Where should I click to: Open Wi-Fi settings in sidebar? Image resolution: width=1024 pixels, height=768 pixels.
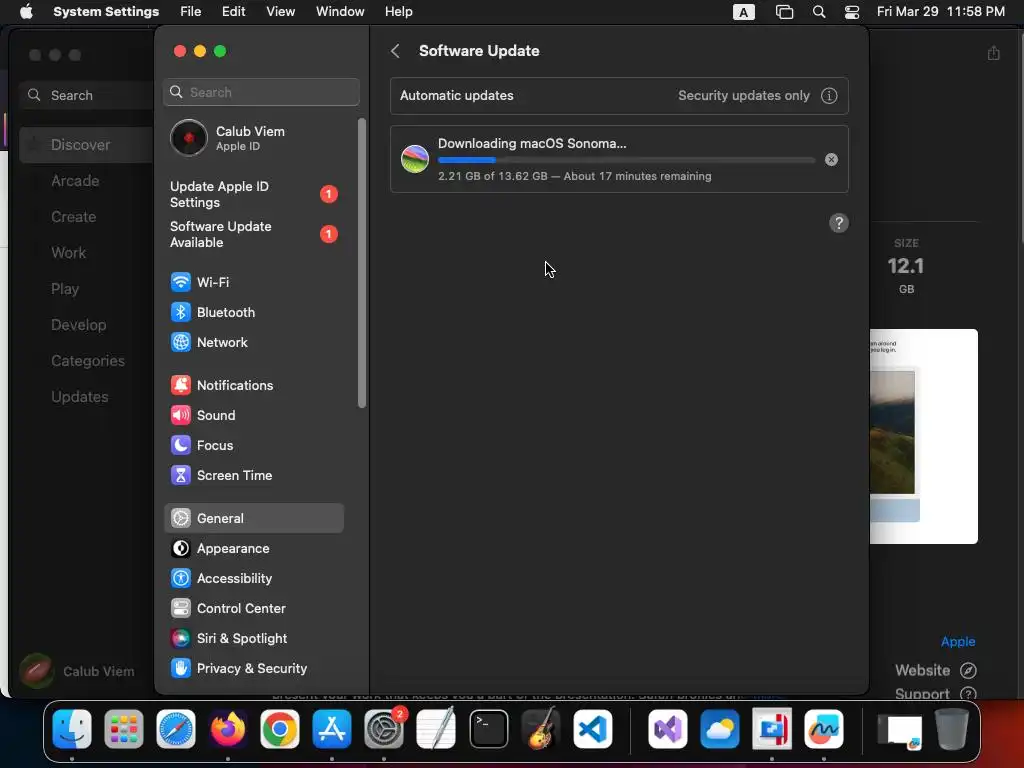point(253,282)
